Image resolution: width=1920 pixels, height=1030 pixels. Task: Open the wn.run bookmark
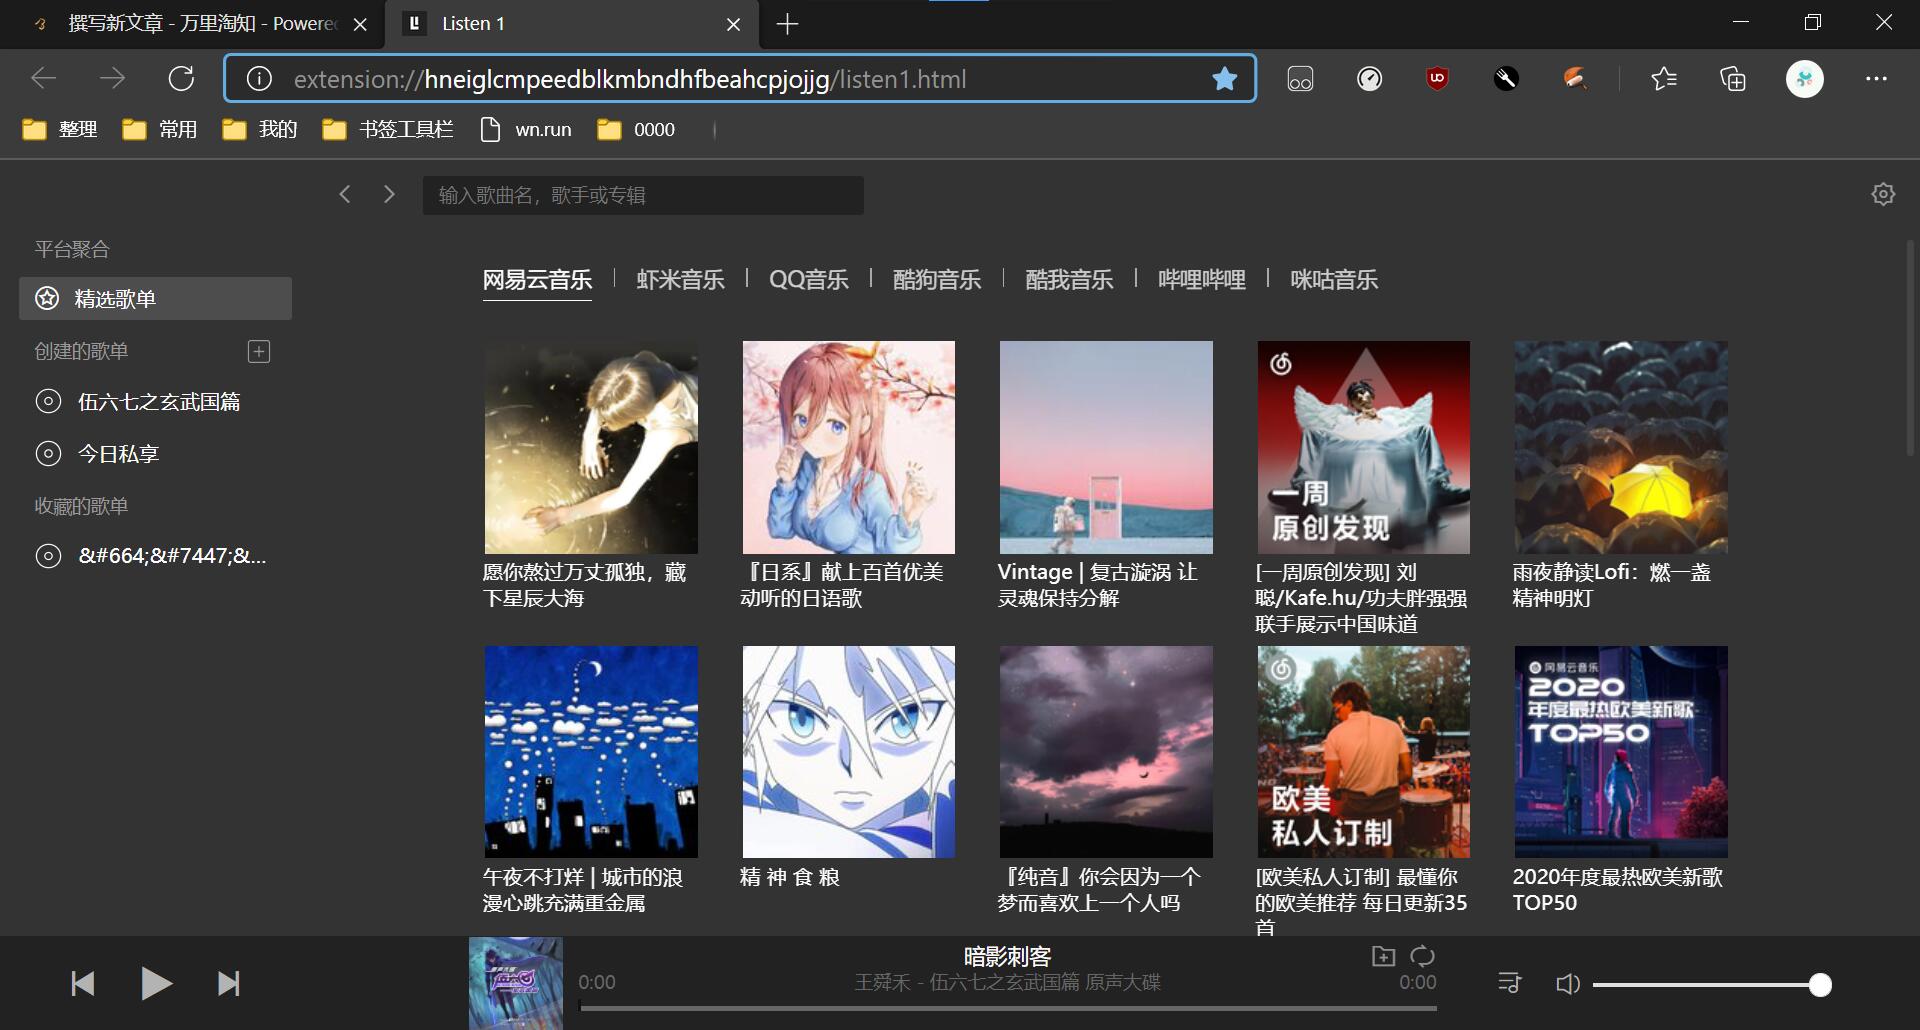click(x=526, y=130)
